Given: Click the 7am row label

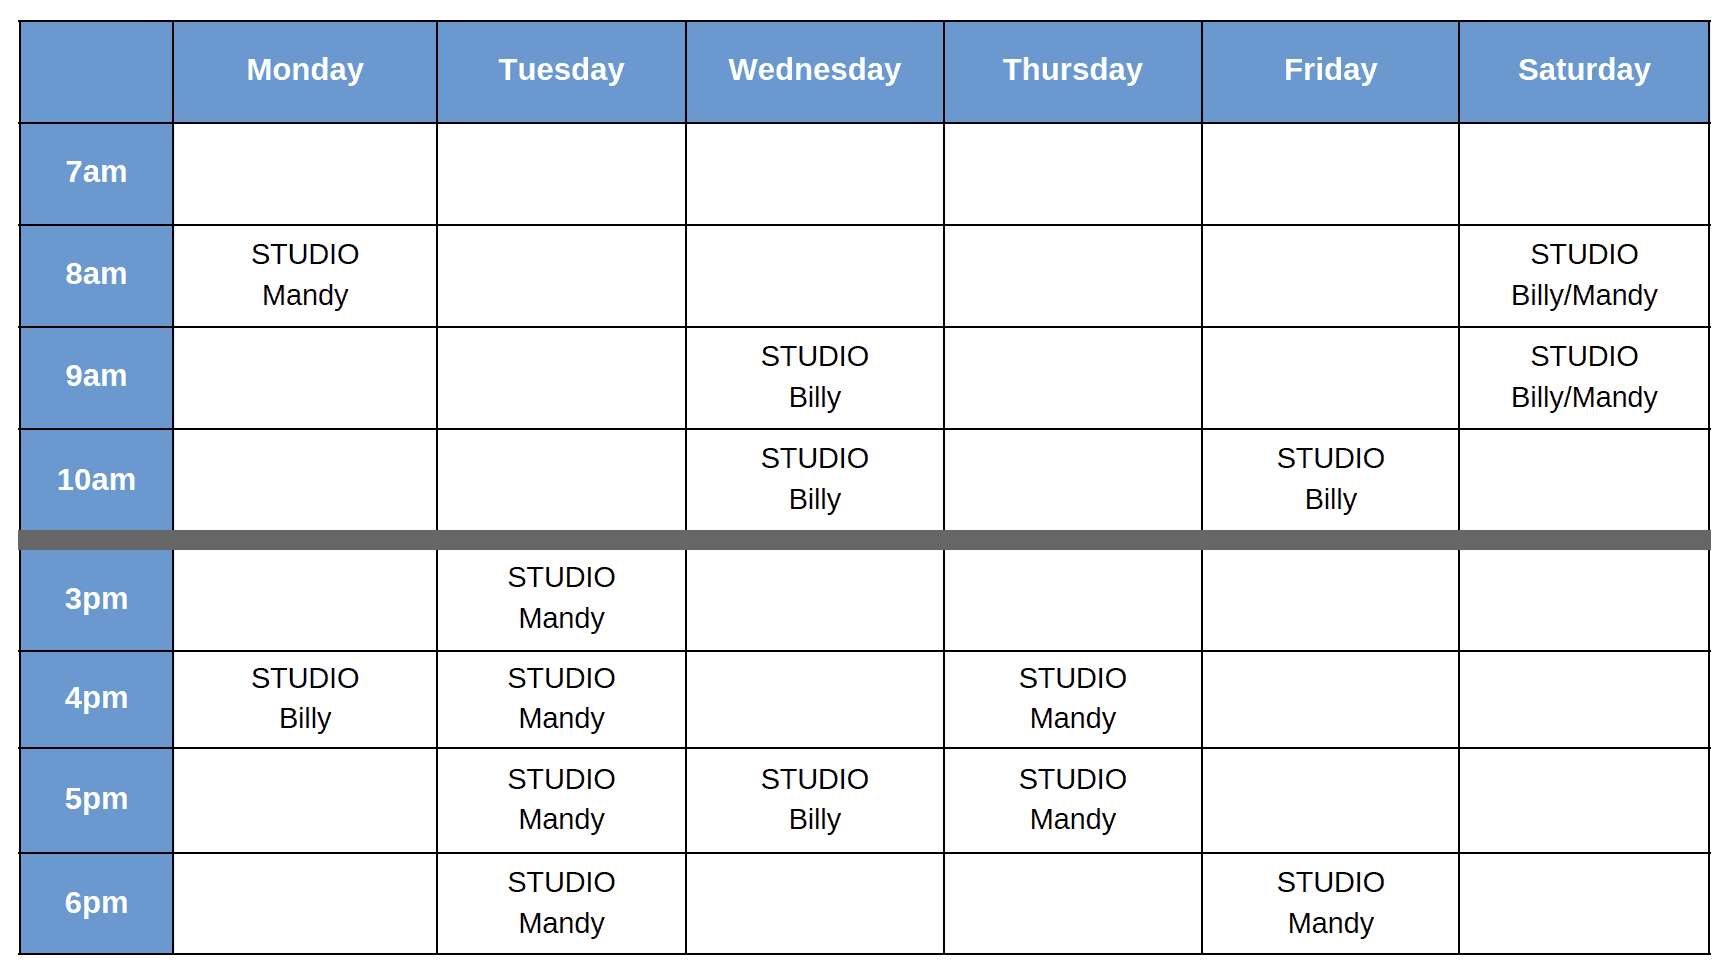Looking at the screenshot, I should tap(96, 174).
